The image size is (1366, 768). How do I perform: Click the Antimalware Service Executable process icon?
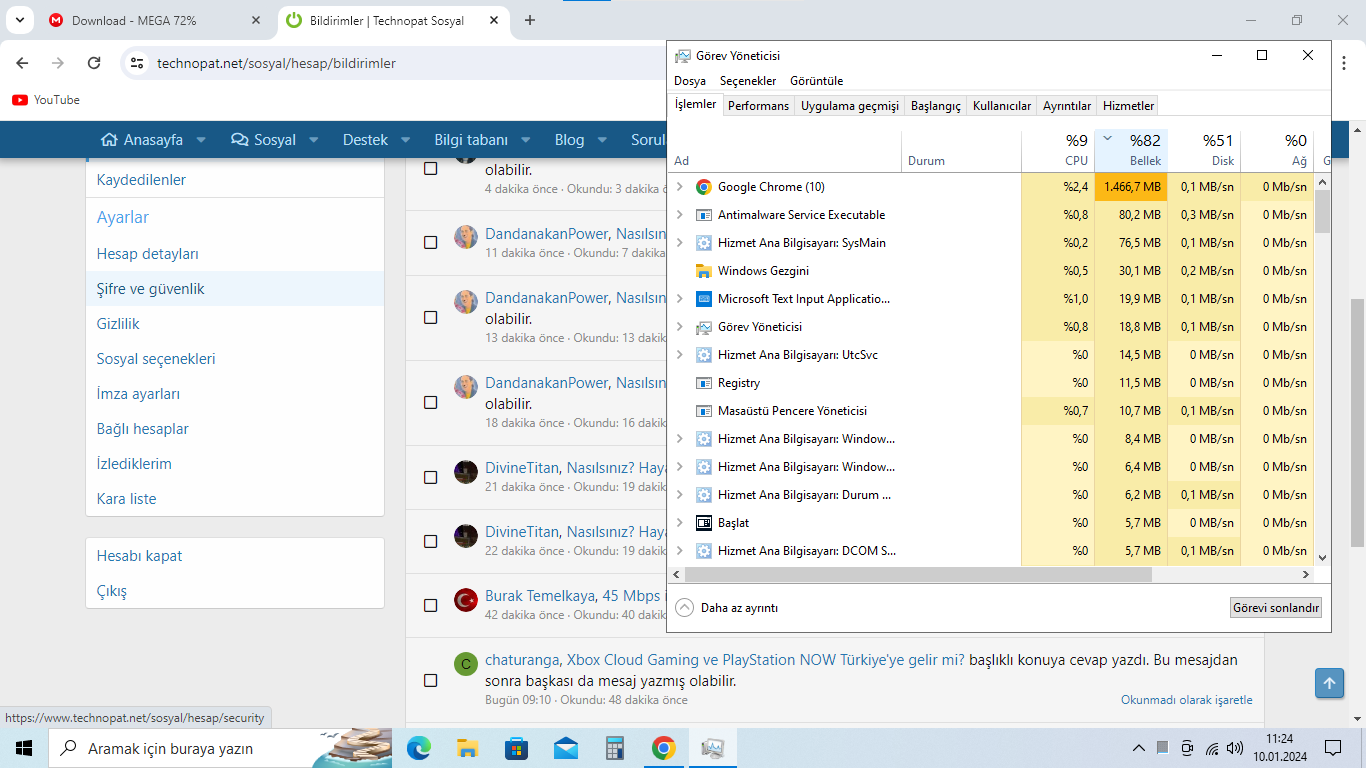pos(703,215)
